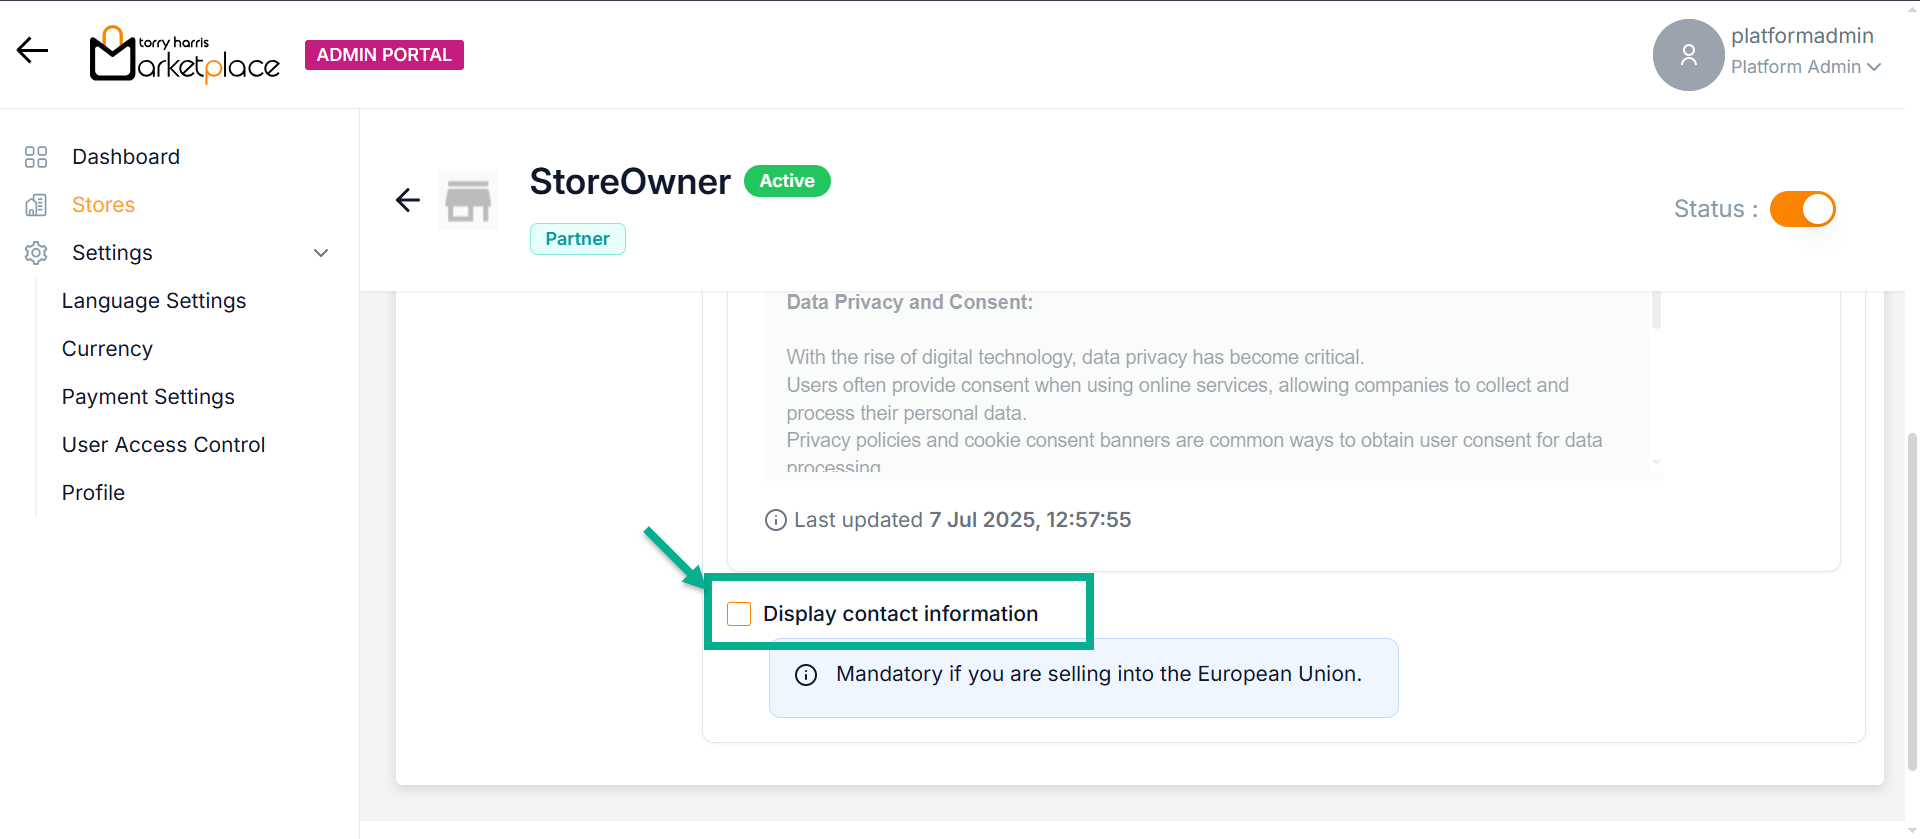
Task: Open Currency settings
Action: (x=107, y=349)
